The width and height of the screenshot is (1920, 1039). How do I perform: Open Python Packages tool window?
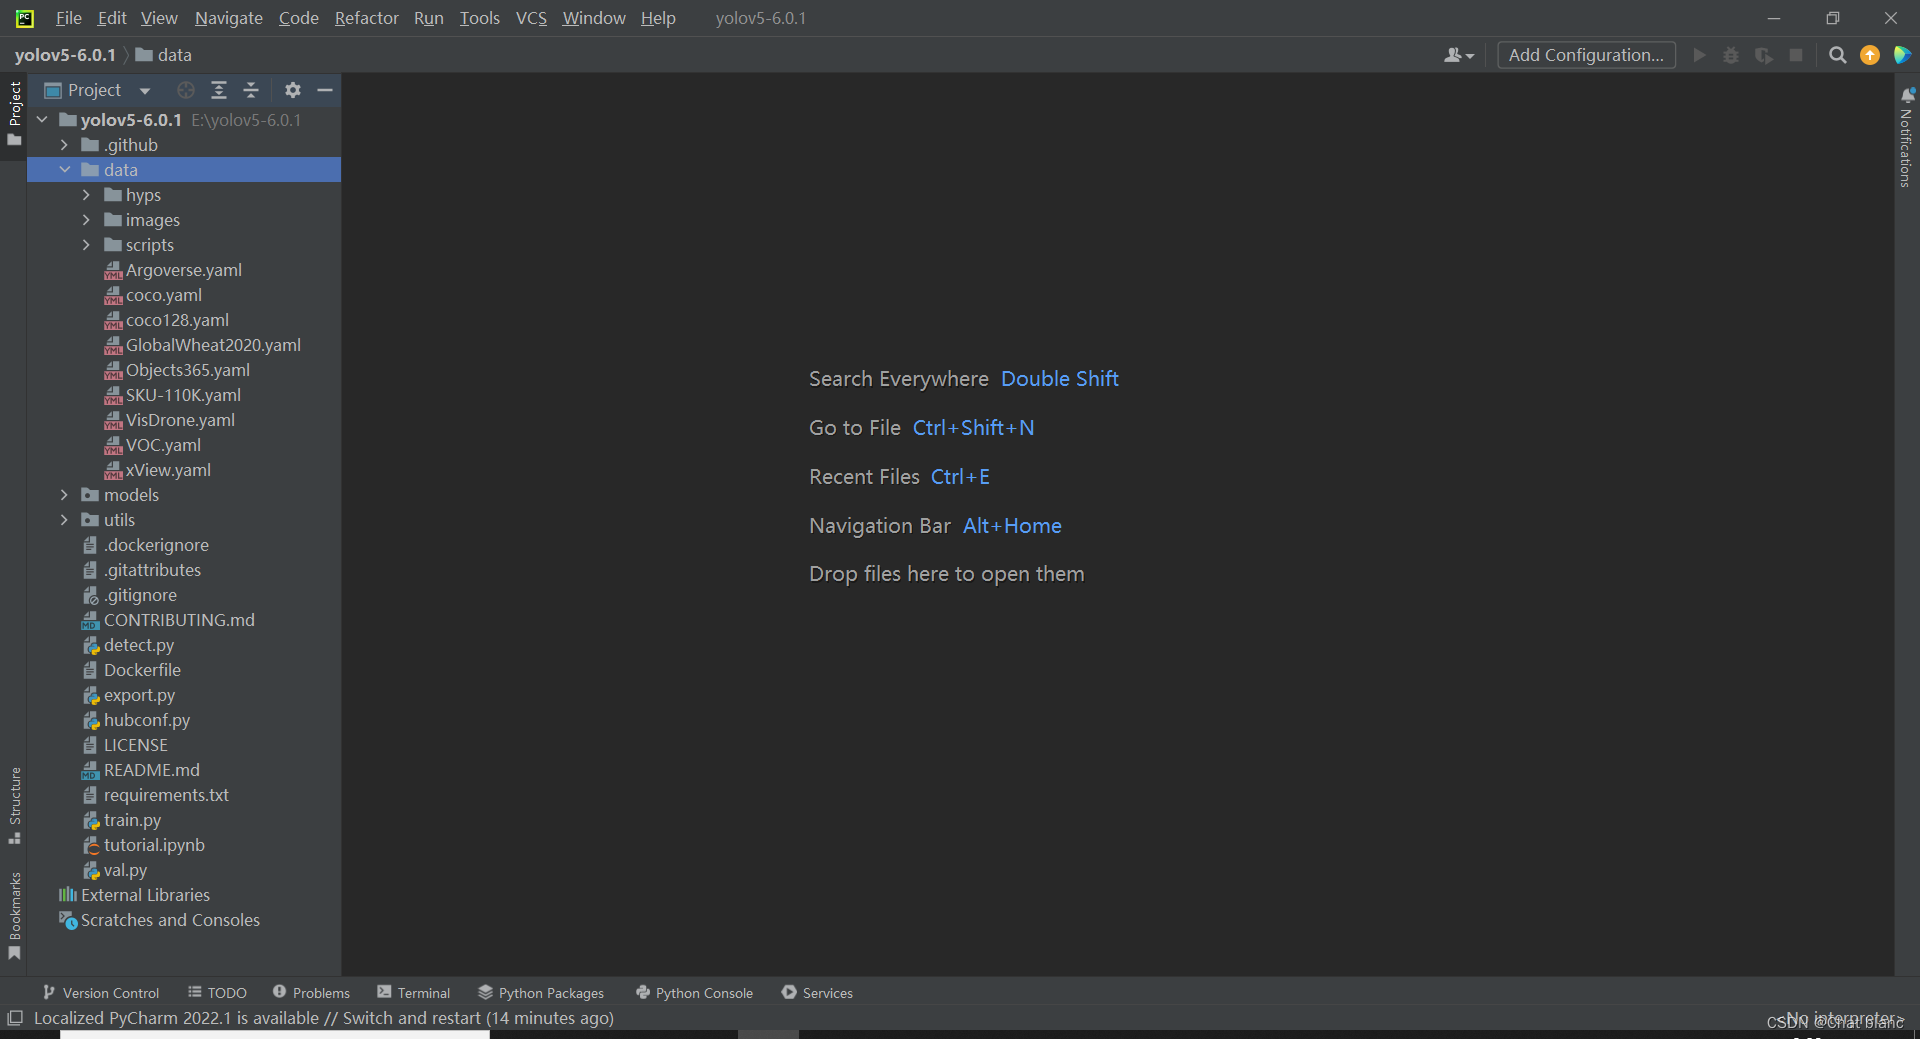(541, 993)
